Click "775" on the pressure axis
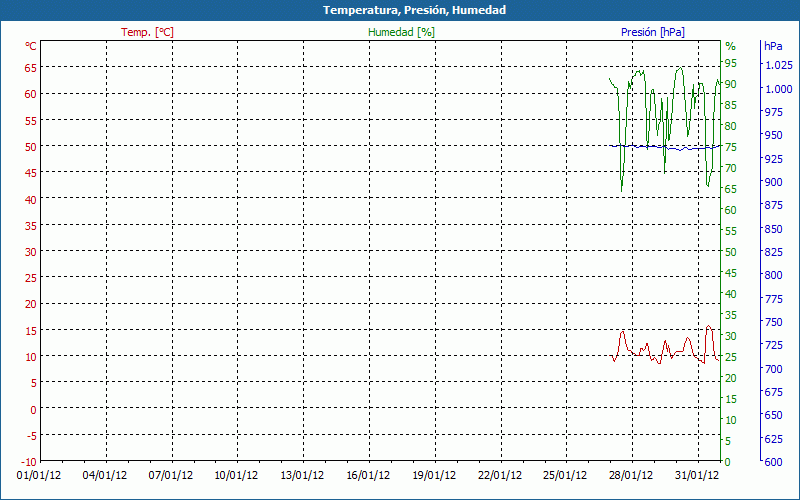 click(773, 298)
